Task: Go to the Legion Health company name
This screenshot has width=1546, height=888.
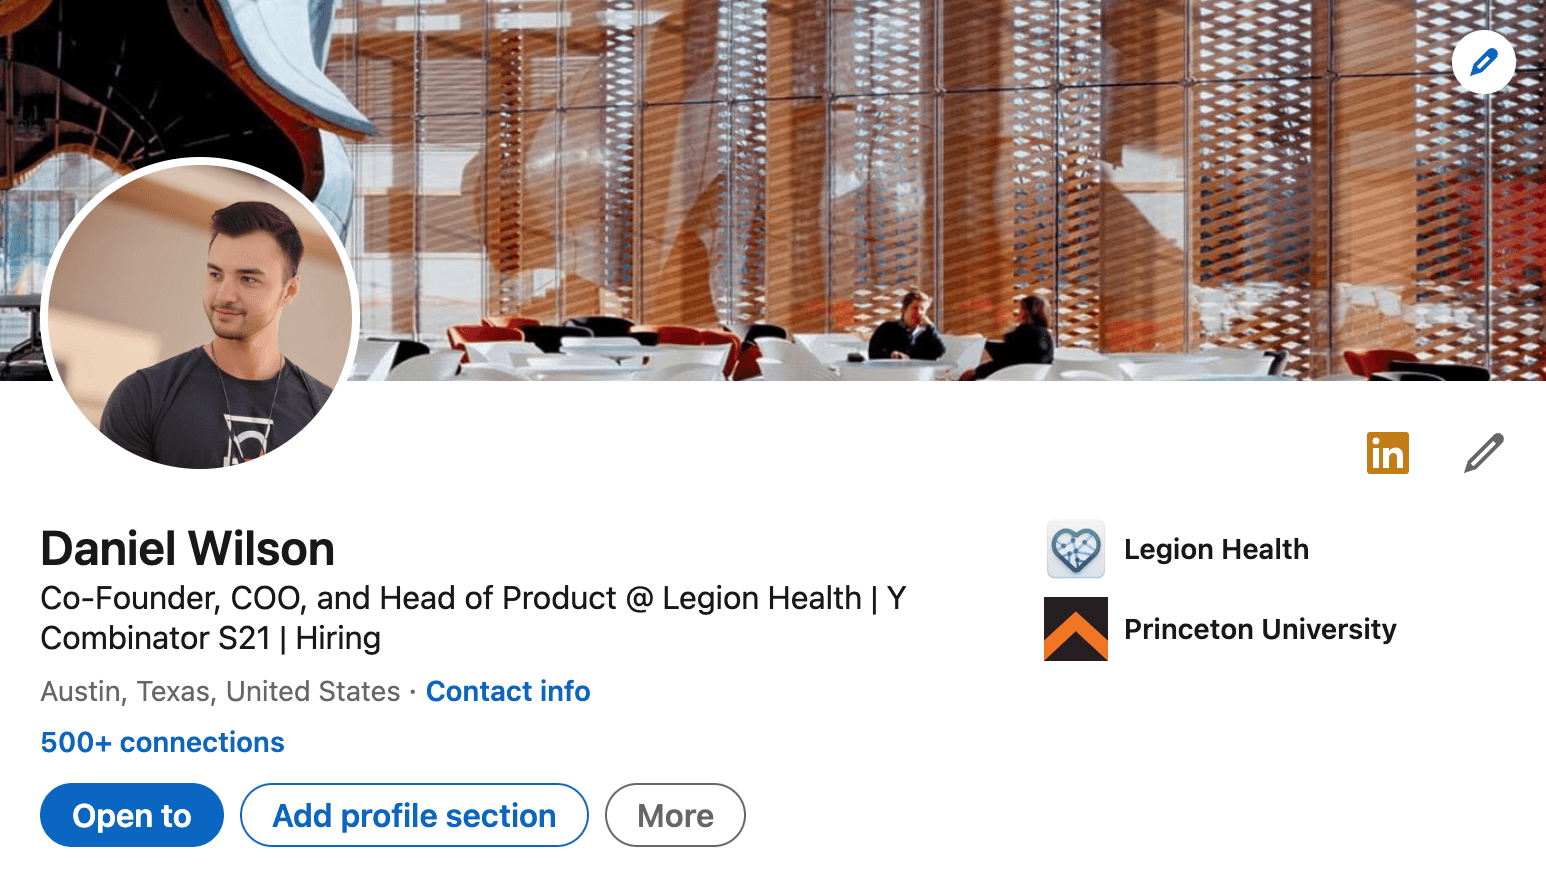Action: [x=1216, y=549]
